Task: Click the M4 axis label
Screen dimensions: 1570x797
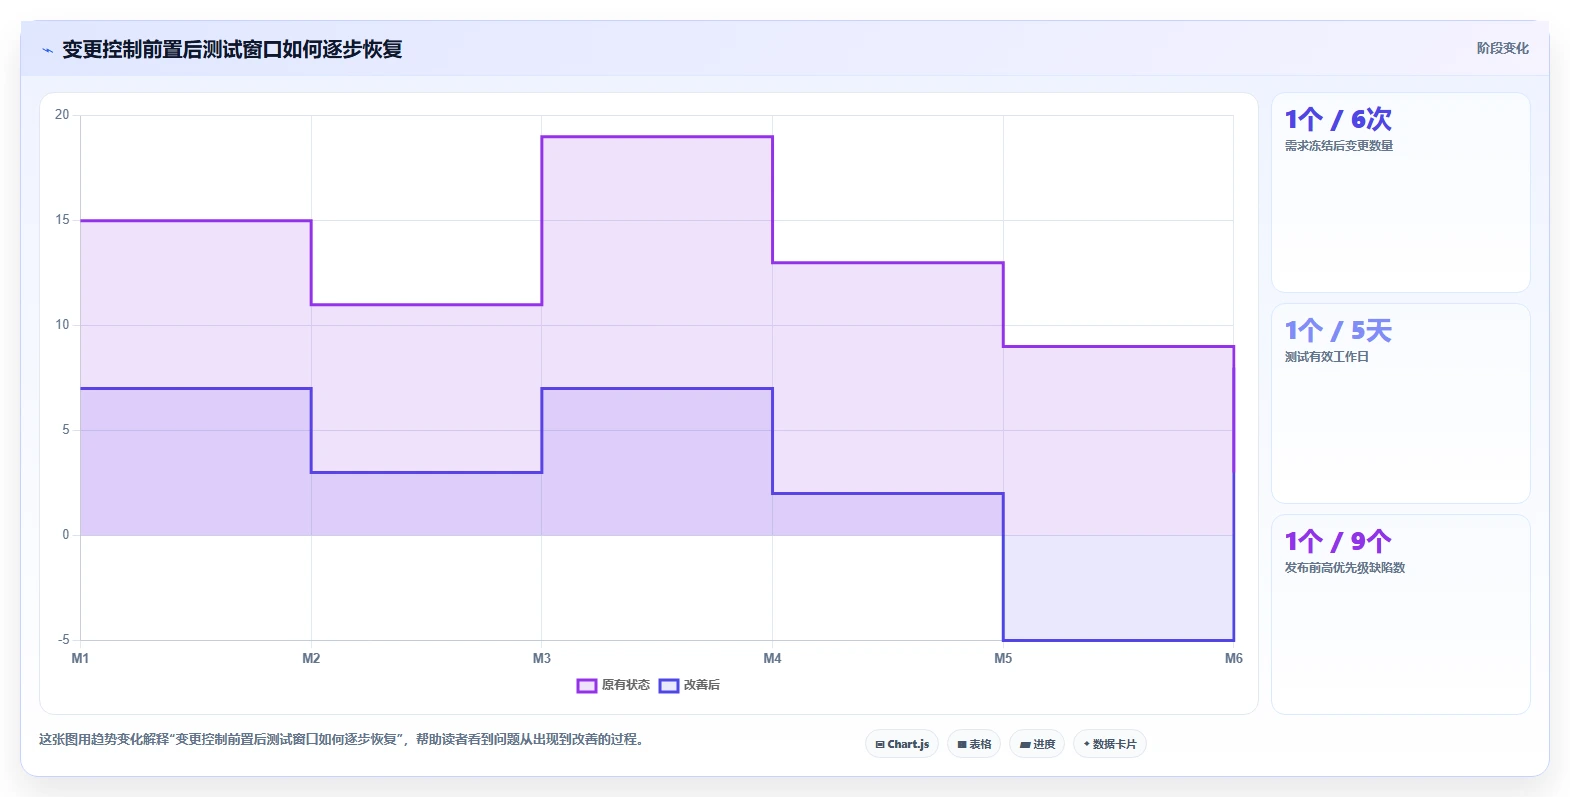Action: [772, 658]
